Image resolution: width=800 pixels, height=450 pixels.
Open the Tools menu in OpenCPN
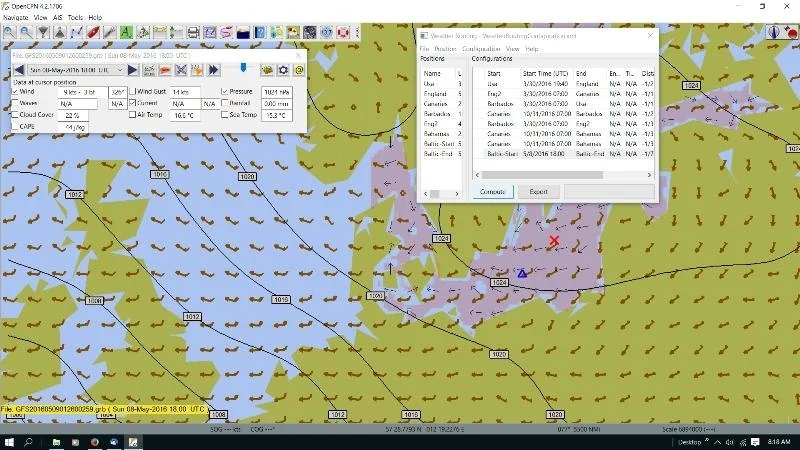[75, 17]
